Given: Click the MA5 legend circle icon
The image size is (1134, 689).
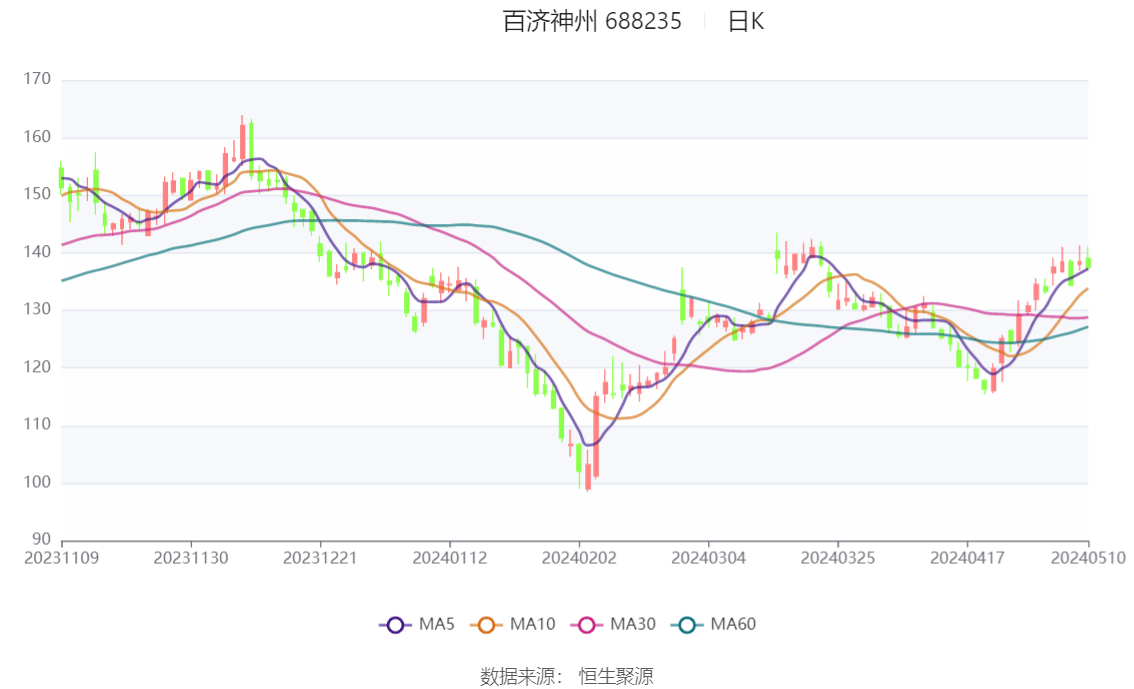Looking at the screenshot, I should click(x=397, y=624).
